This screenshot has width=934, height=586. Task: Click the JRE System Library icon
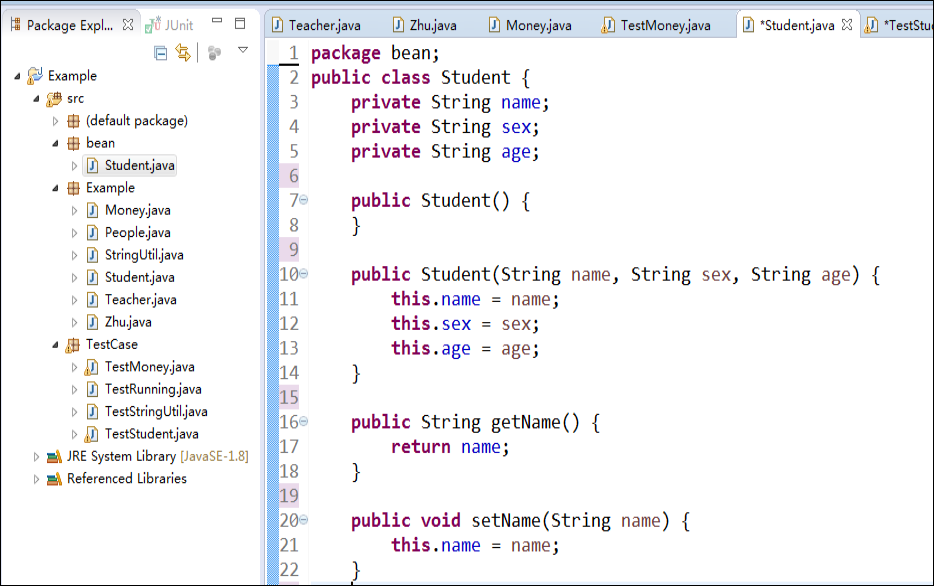tap(54, 457)
